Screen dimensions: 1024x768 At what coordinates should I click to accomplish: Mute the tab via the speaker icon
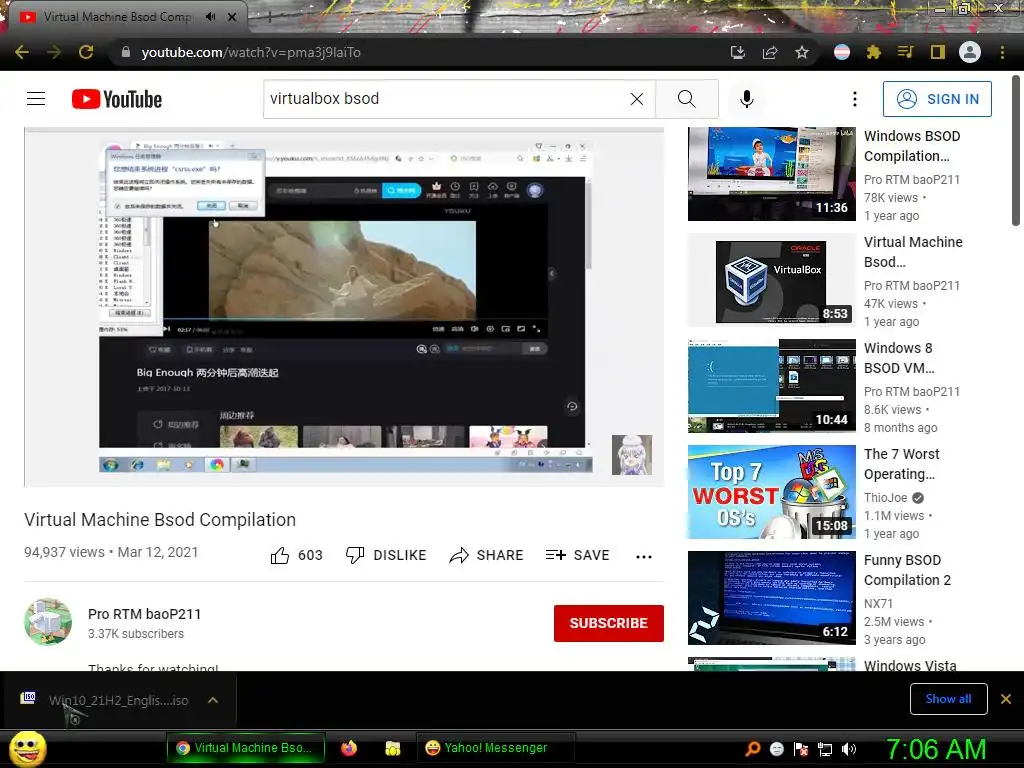210,17
